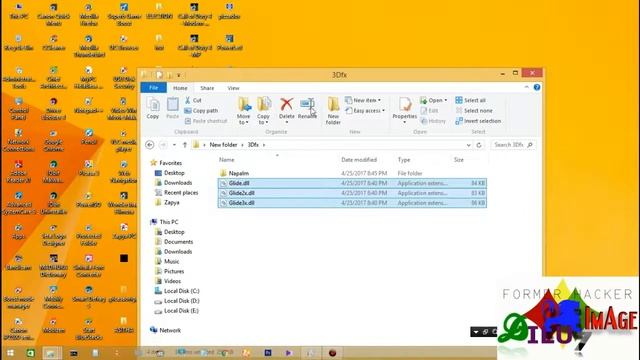Click the File Explorer taskbar icon

(x=51, y=353)
